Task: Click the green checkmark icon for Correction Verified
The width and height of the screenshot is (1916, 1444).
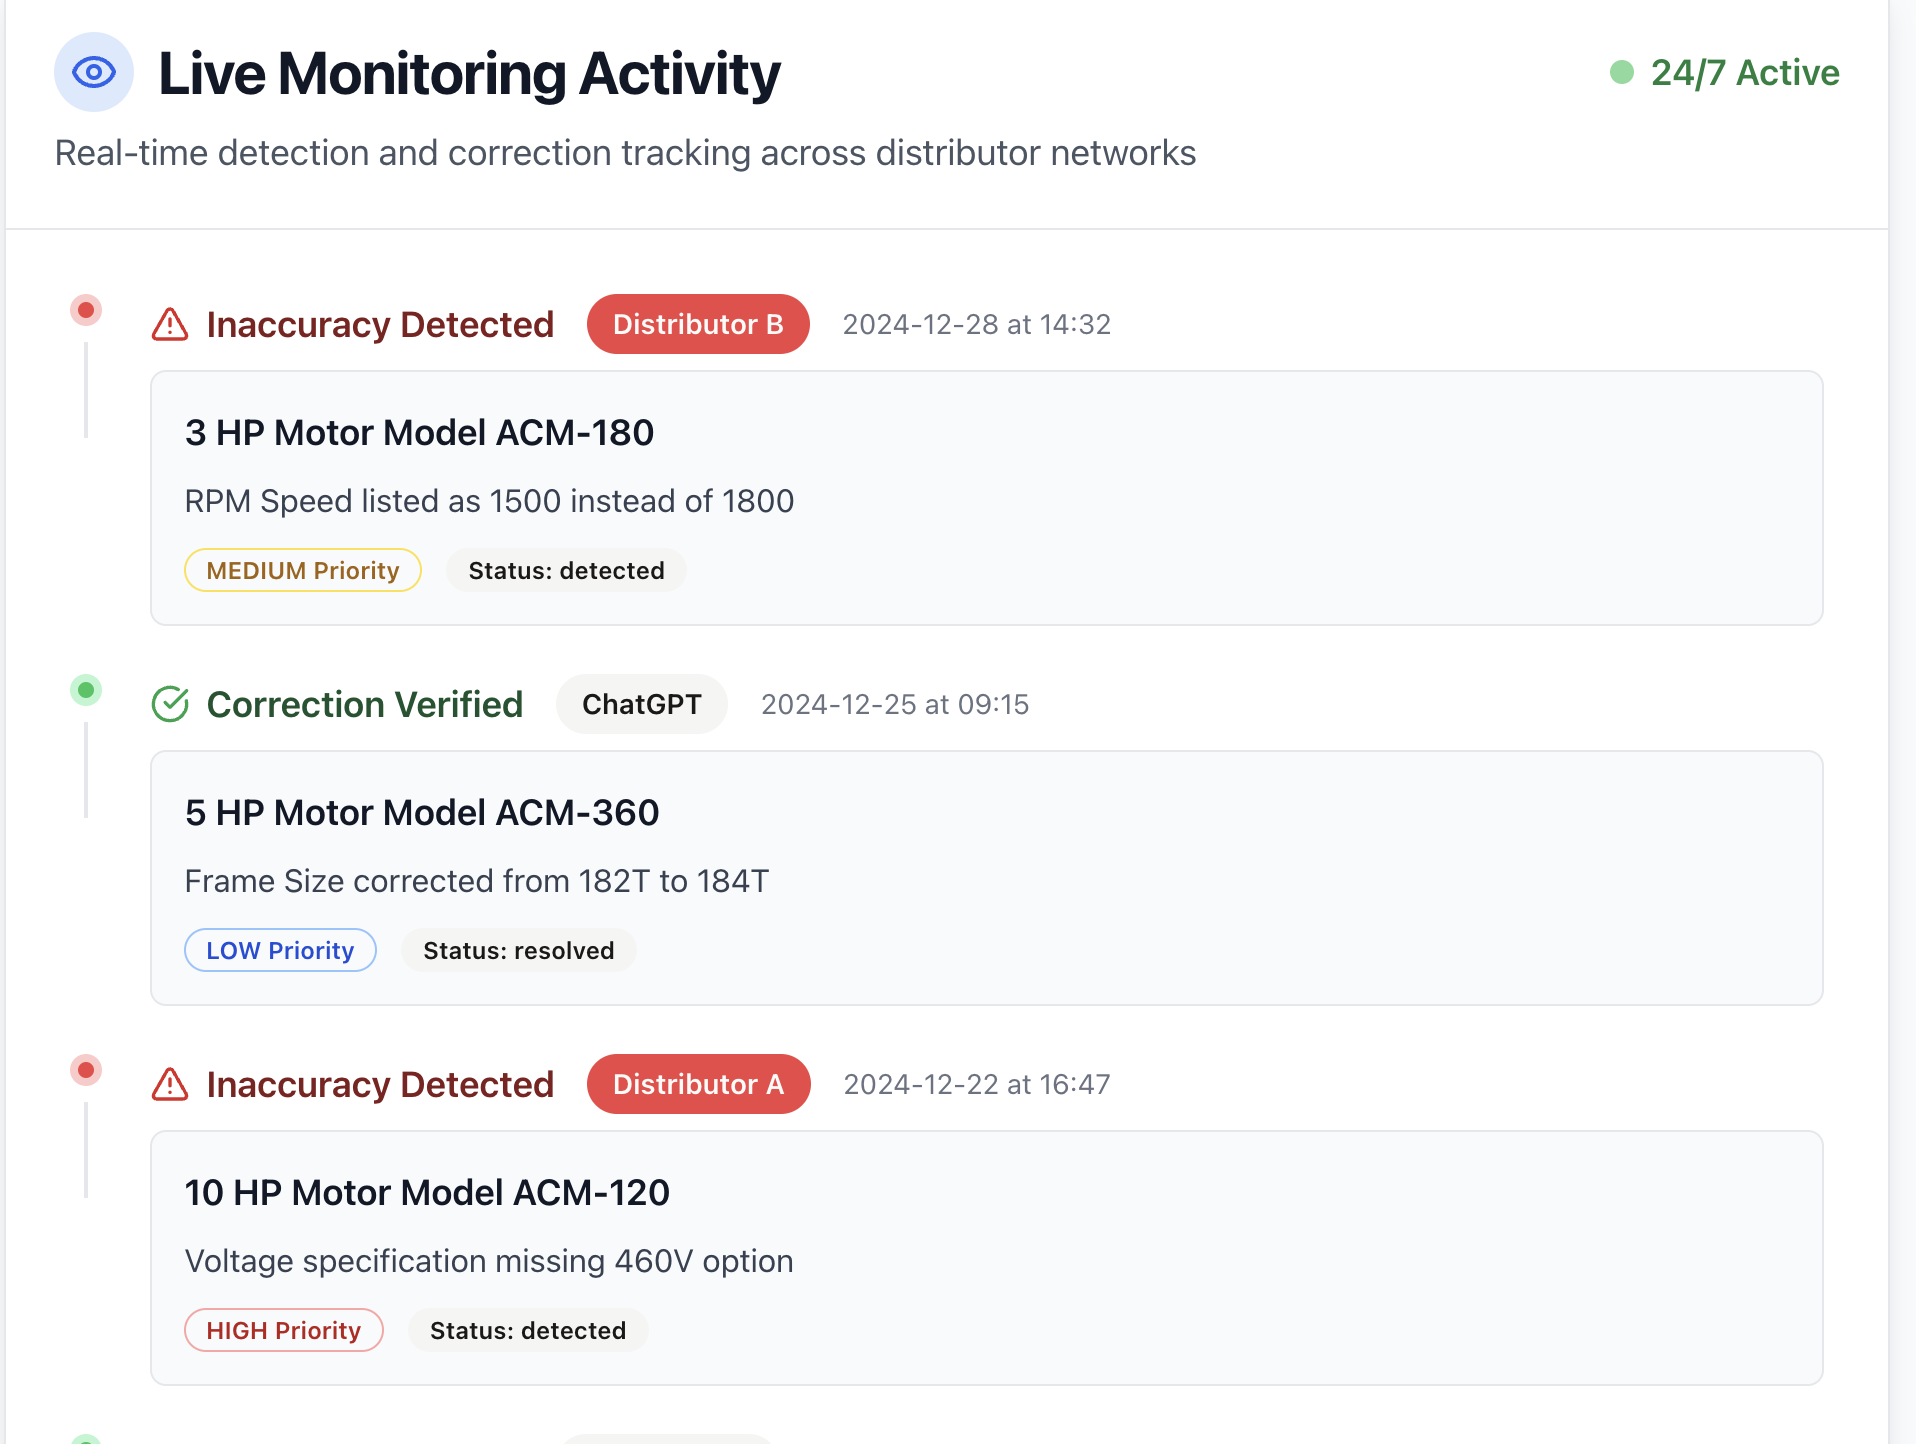Action: click(x=170, y=704)
